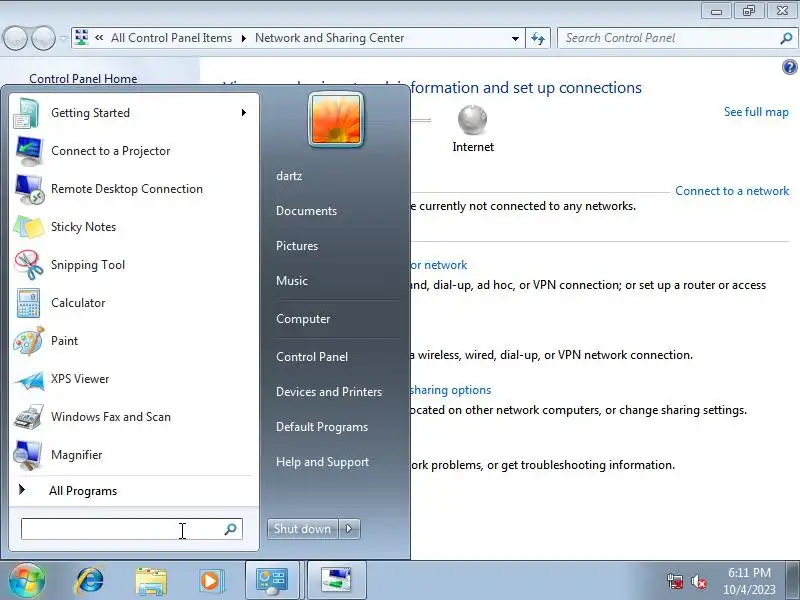
Task: Click Control Panel search magnifier icon
Action: (x=786, y=38)
